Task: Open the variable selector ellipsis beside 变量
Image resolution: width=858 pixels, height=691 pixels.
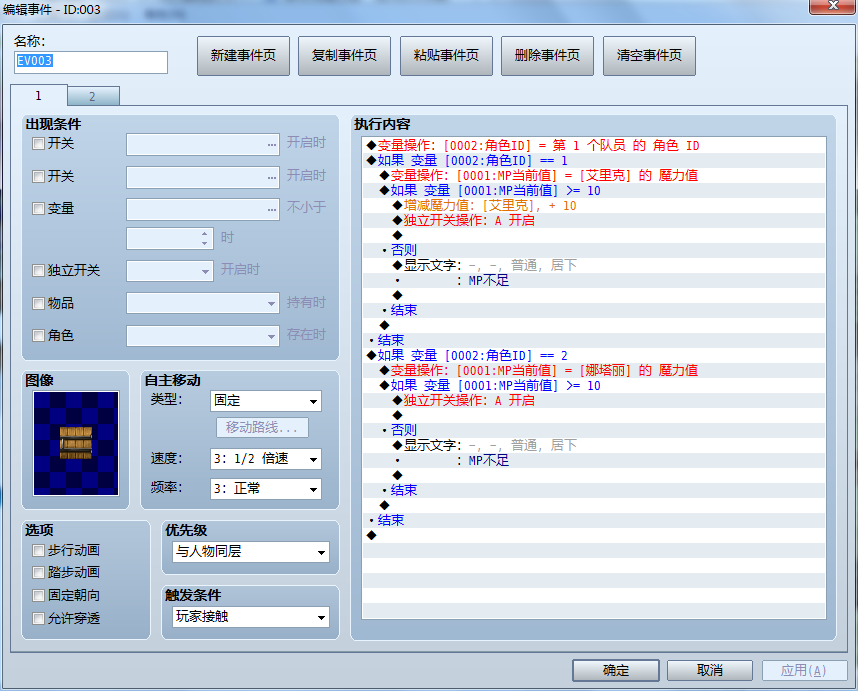Action: (271, 209)
